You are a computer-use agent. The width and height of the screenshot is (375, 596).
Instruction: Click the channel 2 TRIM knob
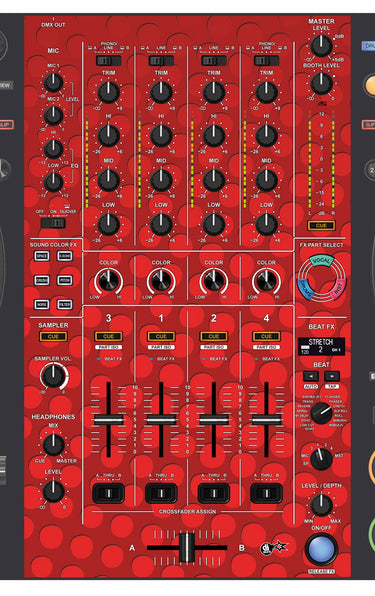pos(214,92)
